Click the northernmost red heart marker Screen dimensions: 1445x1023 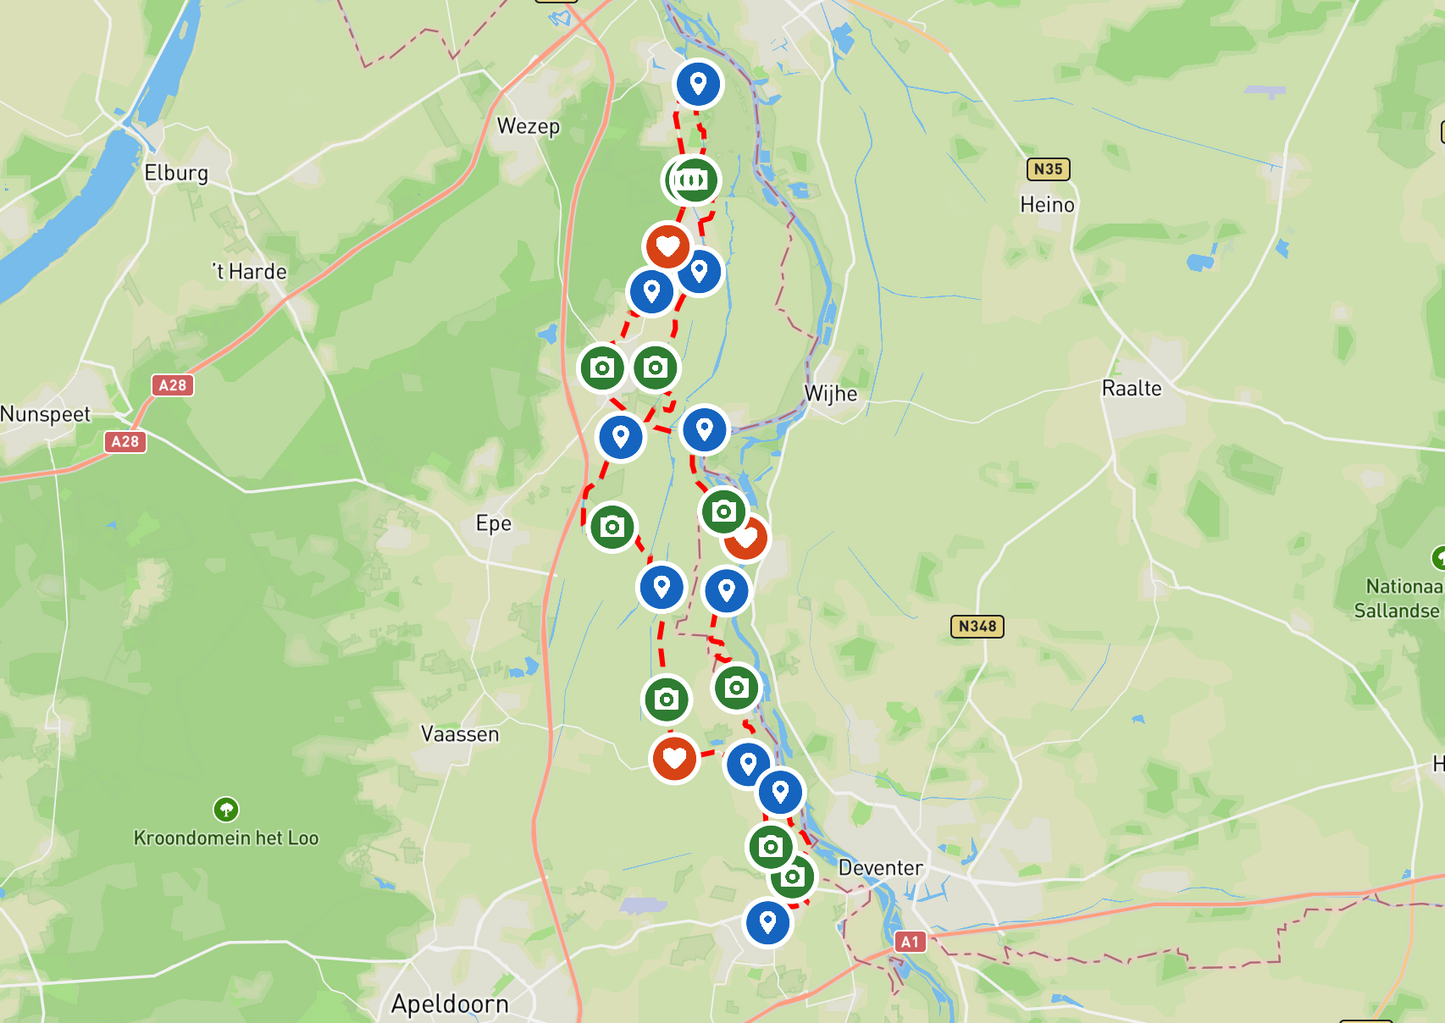(x=668, y=246)
